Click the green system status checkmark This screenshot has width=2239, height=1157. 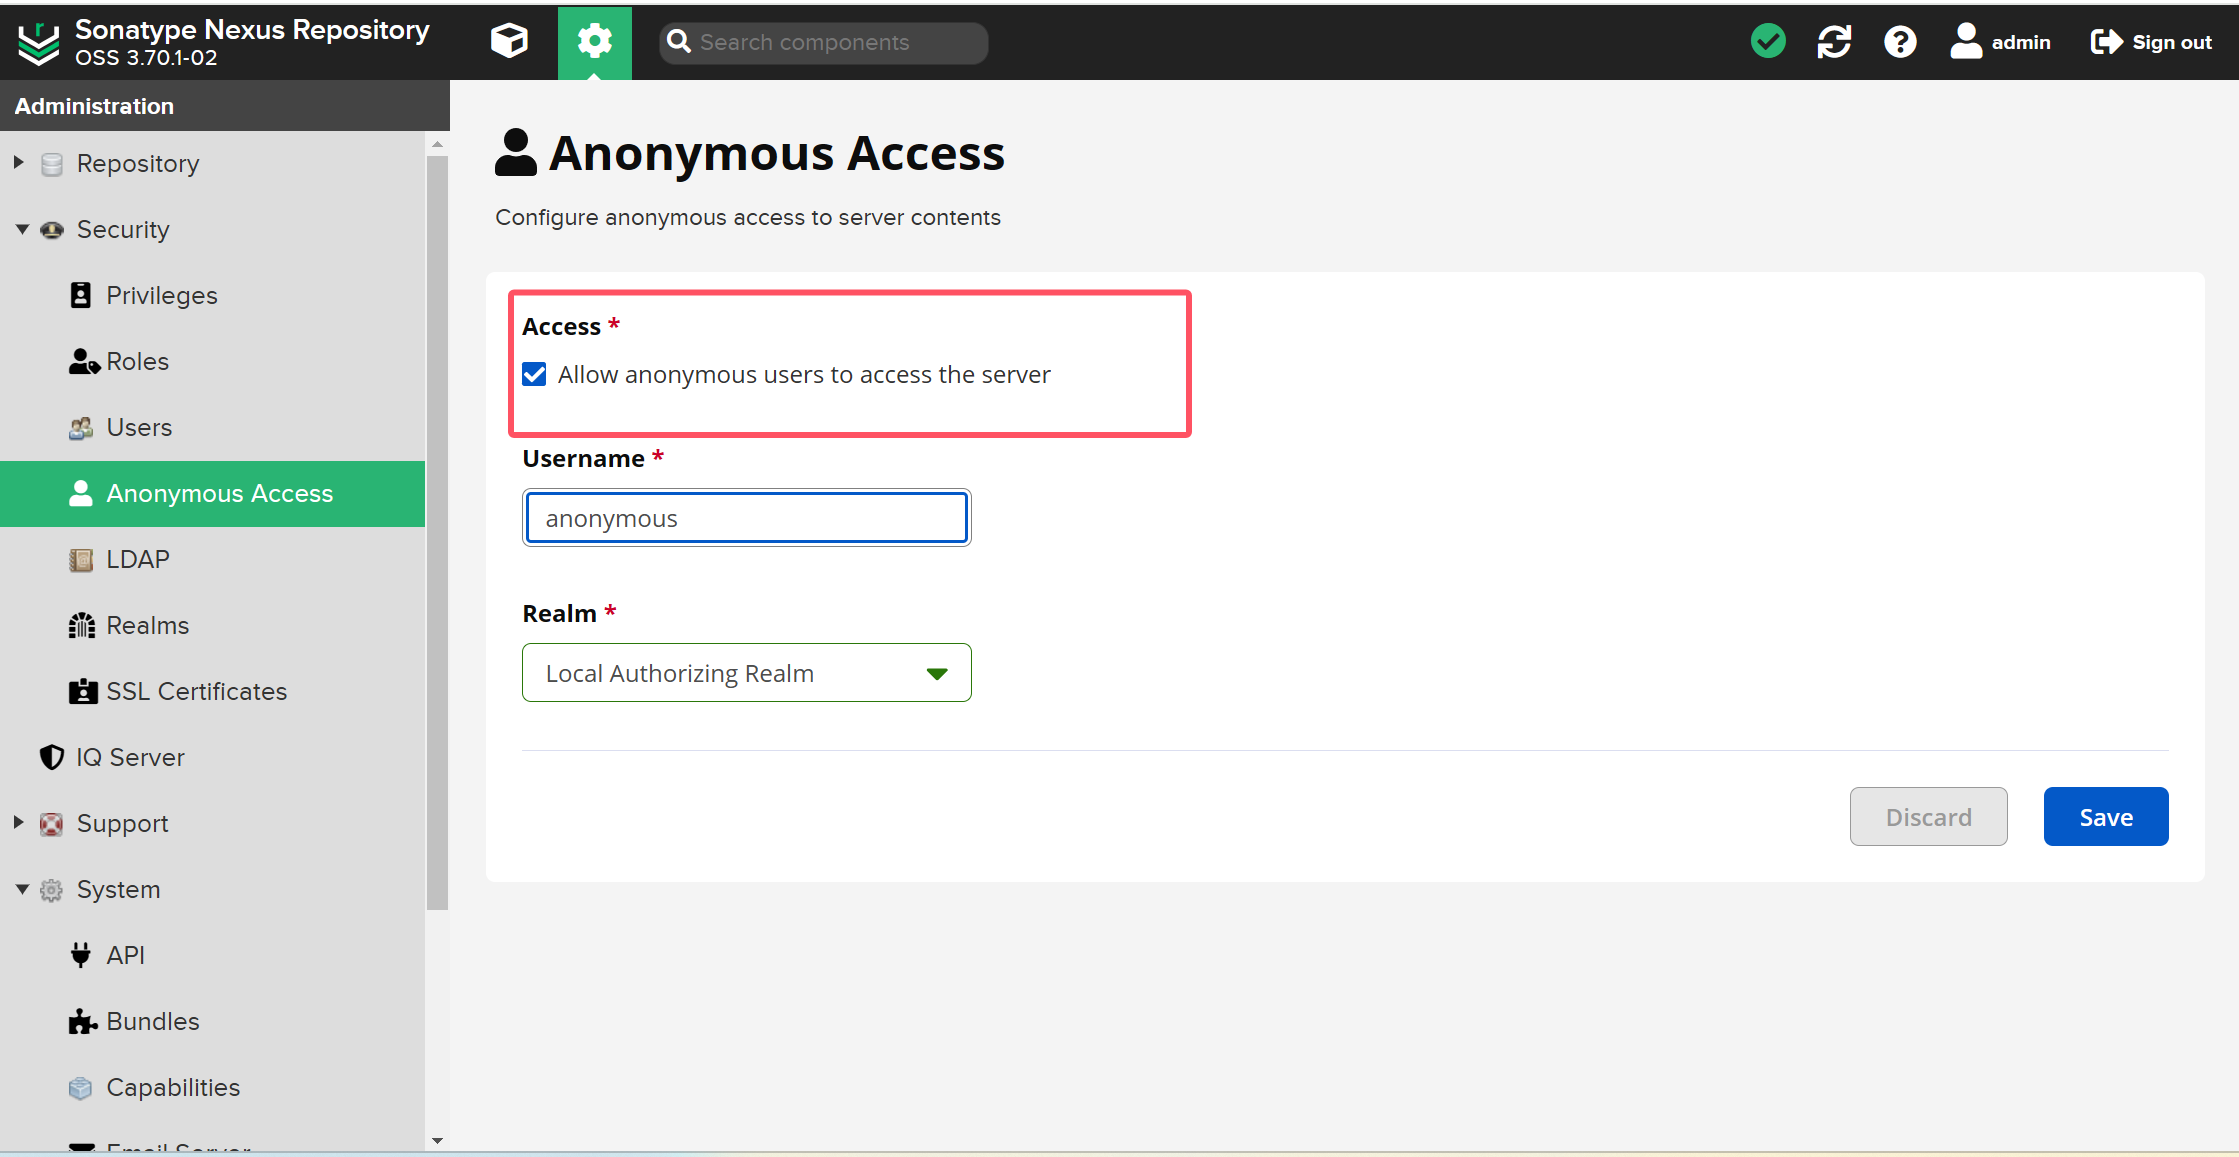pos(1767,42)
